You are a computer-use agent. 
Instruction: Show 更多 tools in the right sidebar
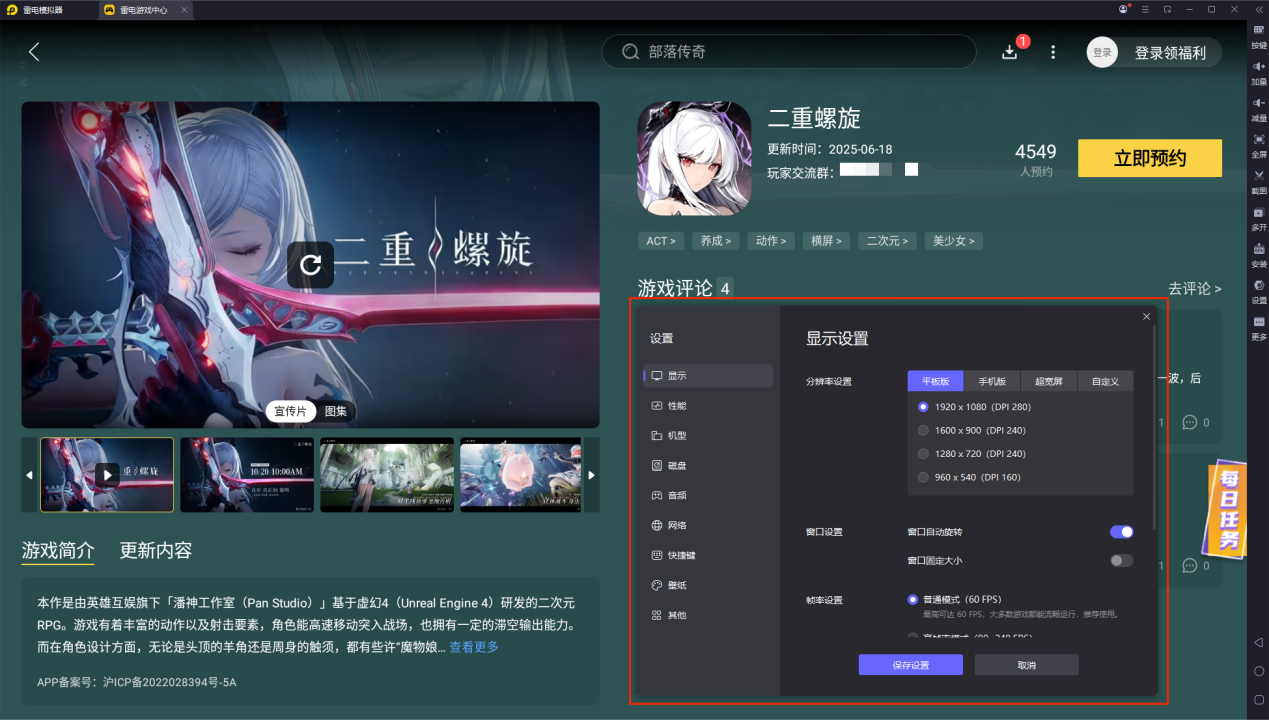click(x=1259, y=328)
